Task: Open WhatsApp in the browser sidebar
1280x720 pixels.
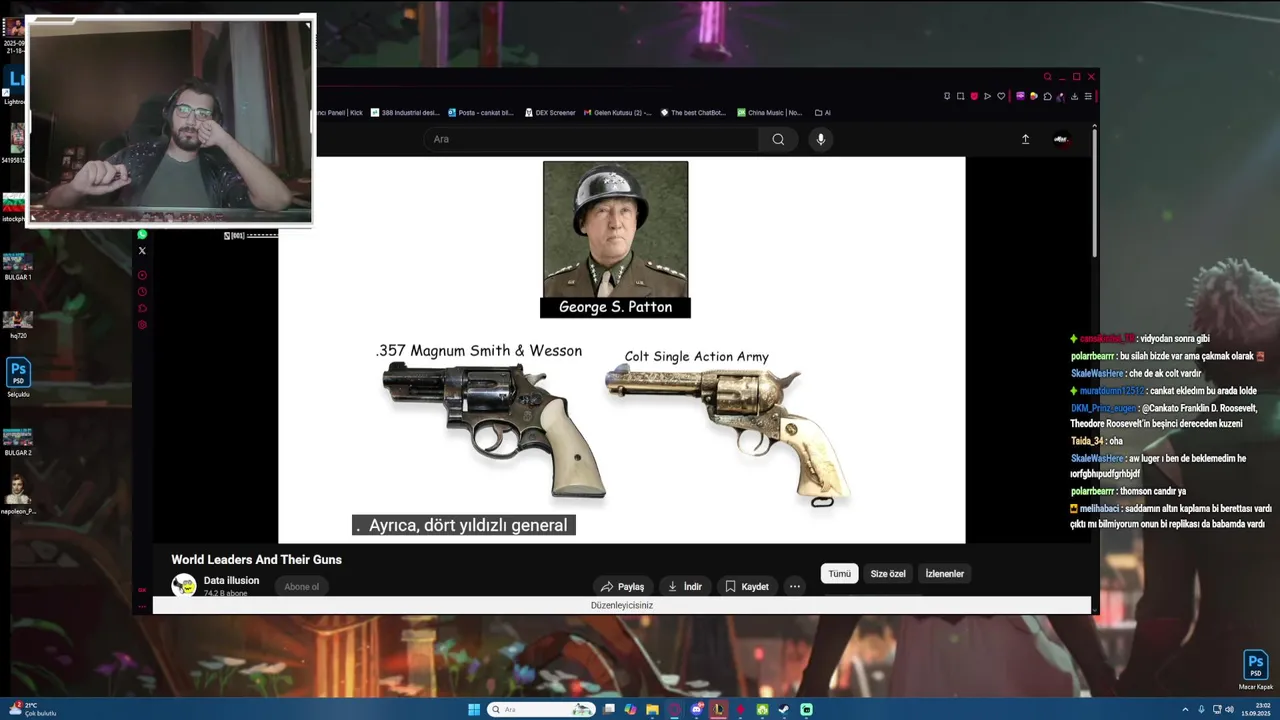Action: 142,235
